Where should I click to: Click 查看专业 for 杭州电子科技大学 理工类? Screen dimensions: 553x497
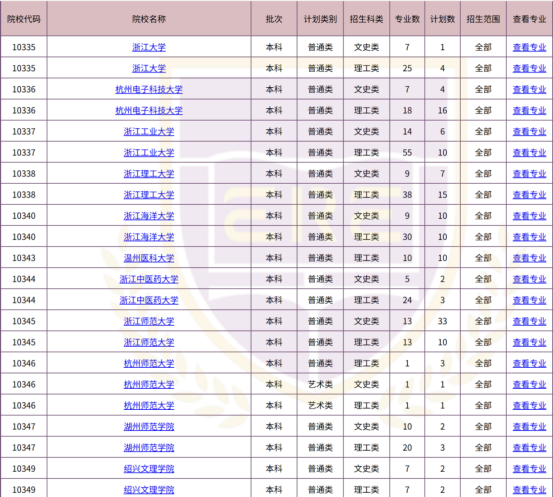(x=529, y=111)
